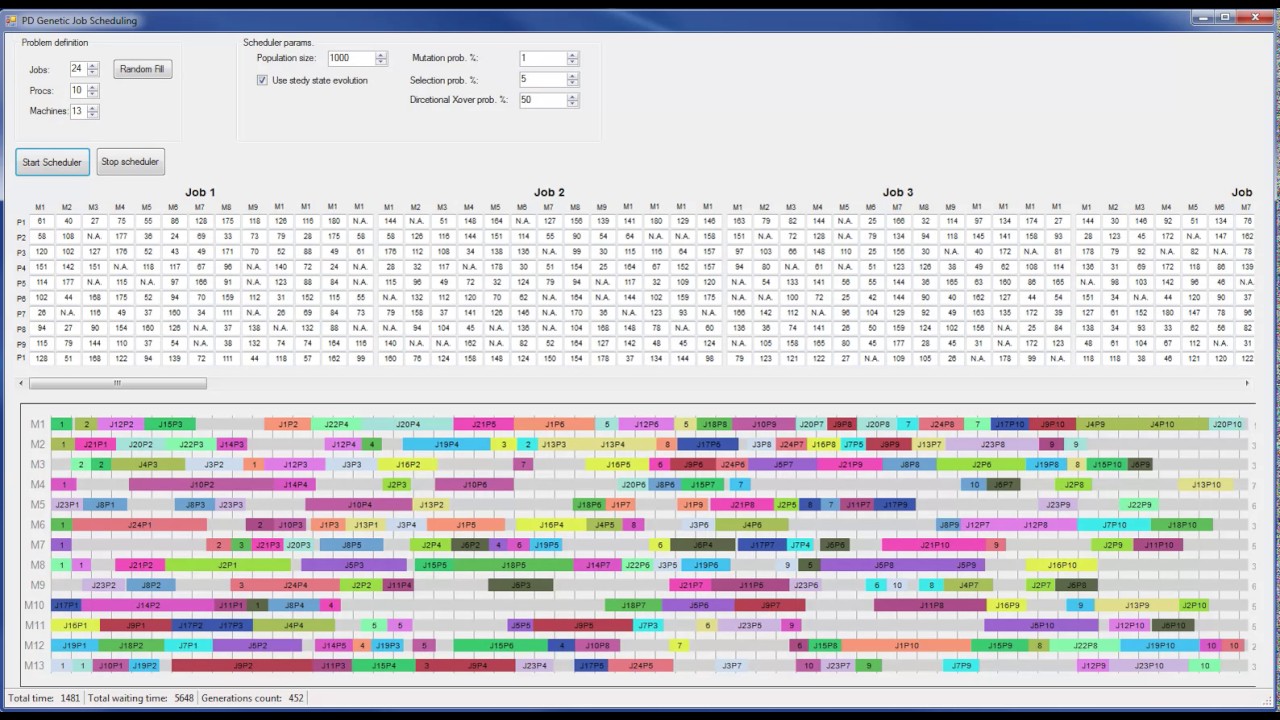Click the Job 3 header above the table
The image size is (1280, 720).
click(898, 192)
